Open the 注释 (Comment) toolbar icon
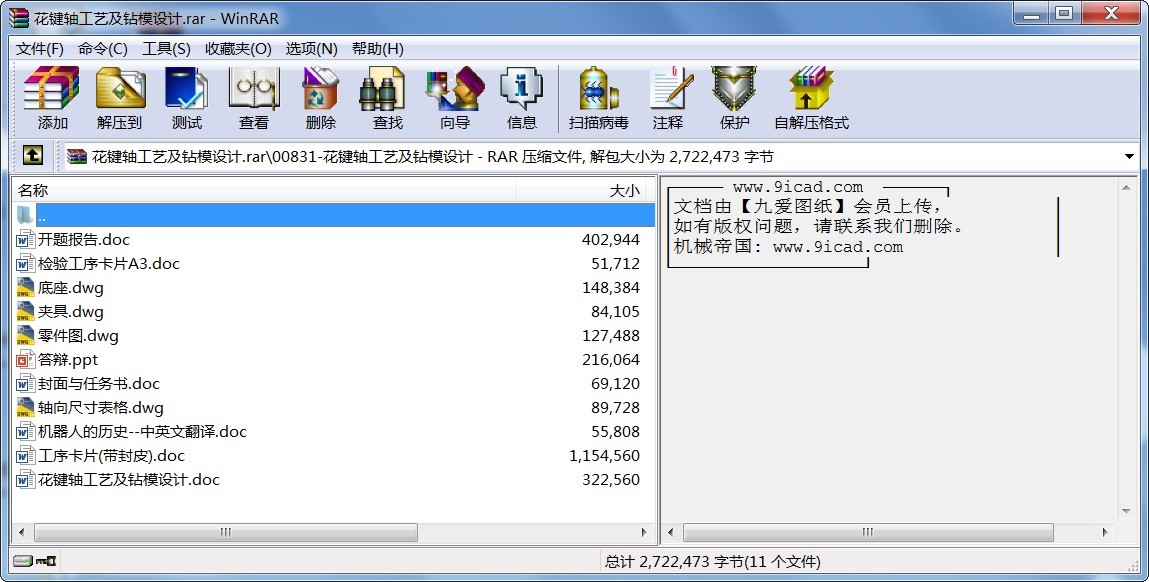Viewport: 1149px width, 582px height. [x=668, y=98]
